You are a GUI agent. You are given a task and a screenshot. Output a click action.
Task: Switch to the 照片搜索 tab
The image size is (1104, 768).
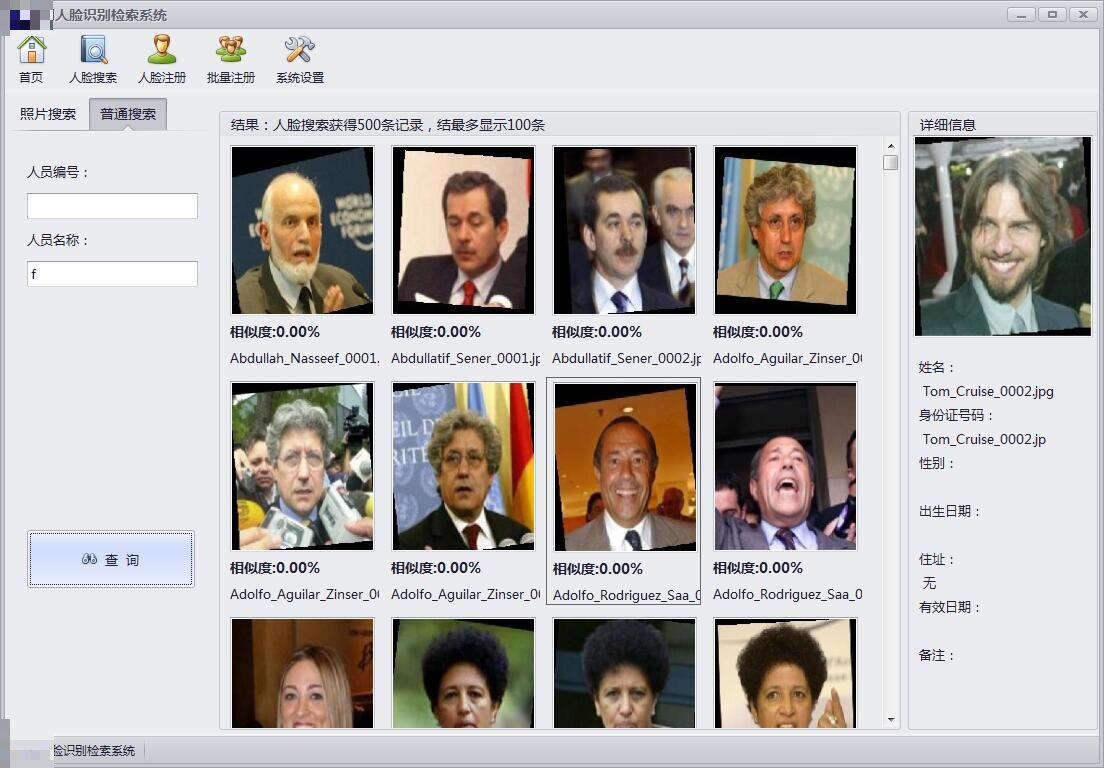point(48,114)
